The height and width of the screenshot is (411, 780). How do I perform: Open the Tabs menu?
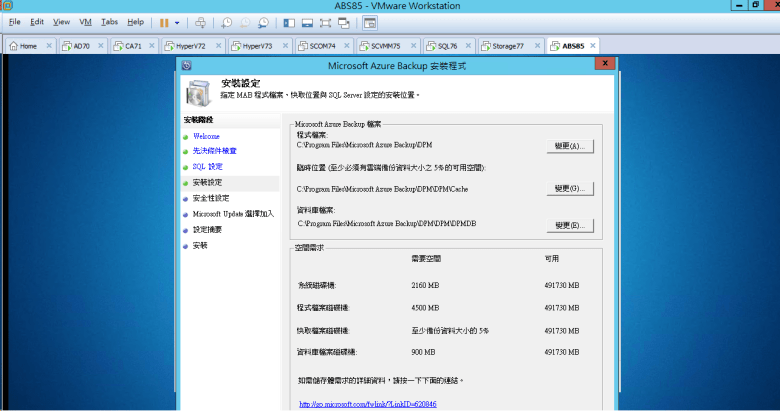[x=109, y=21]
